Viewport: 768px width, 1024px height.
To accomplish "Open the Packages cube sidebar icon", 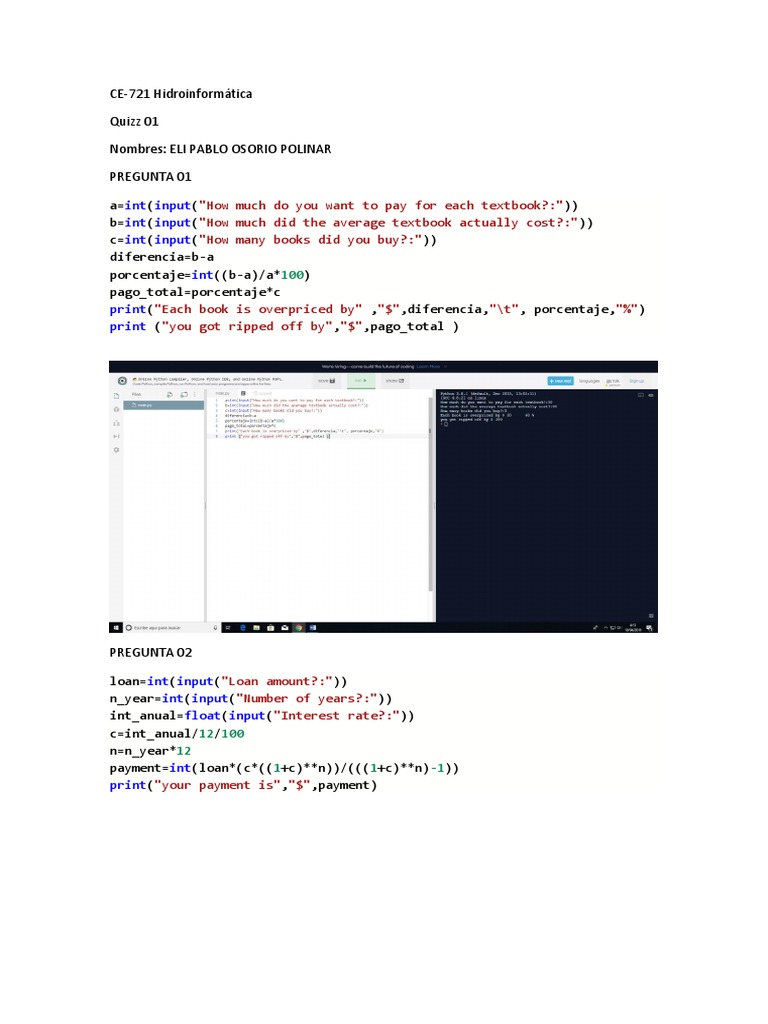I will click(116, 409).
